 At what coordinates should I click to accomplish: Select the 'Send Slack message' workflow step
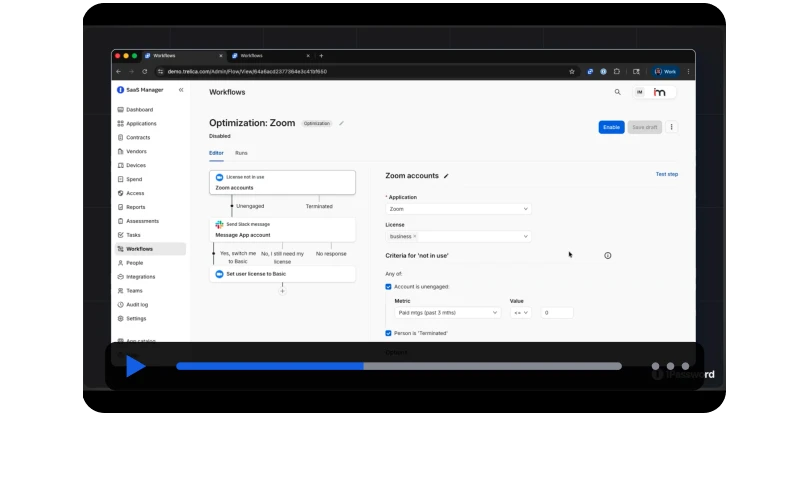pos(282,230)
